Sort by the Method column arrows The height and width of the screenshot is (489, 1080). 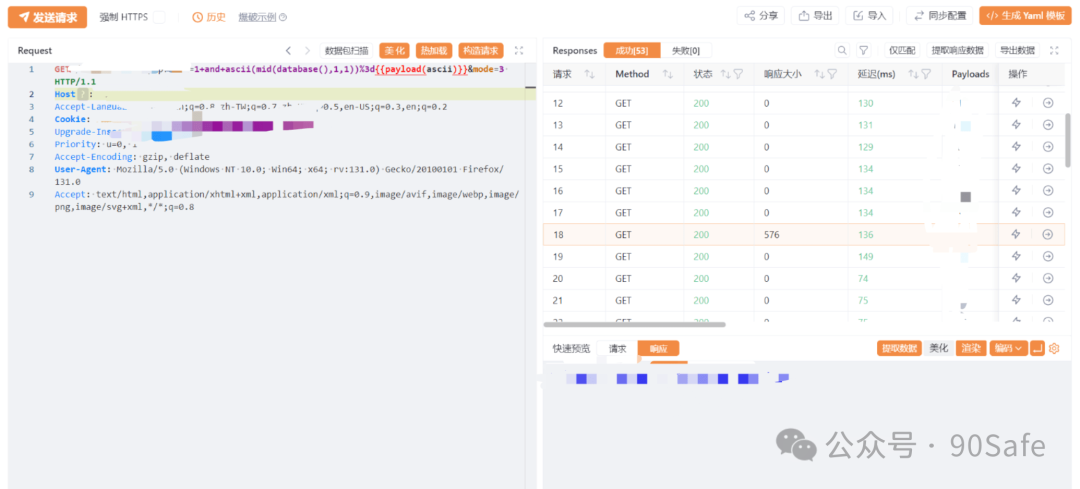[x=667, y=74]
